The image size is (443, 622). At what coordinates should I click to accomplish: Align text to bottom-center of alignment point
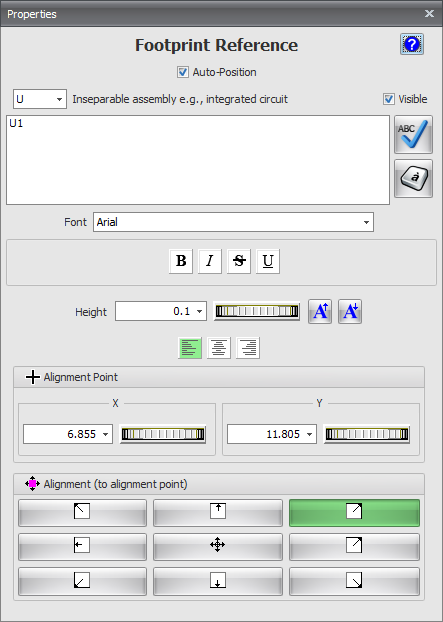[218, 581]
